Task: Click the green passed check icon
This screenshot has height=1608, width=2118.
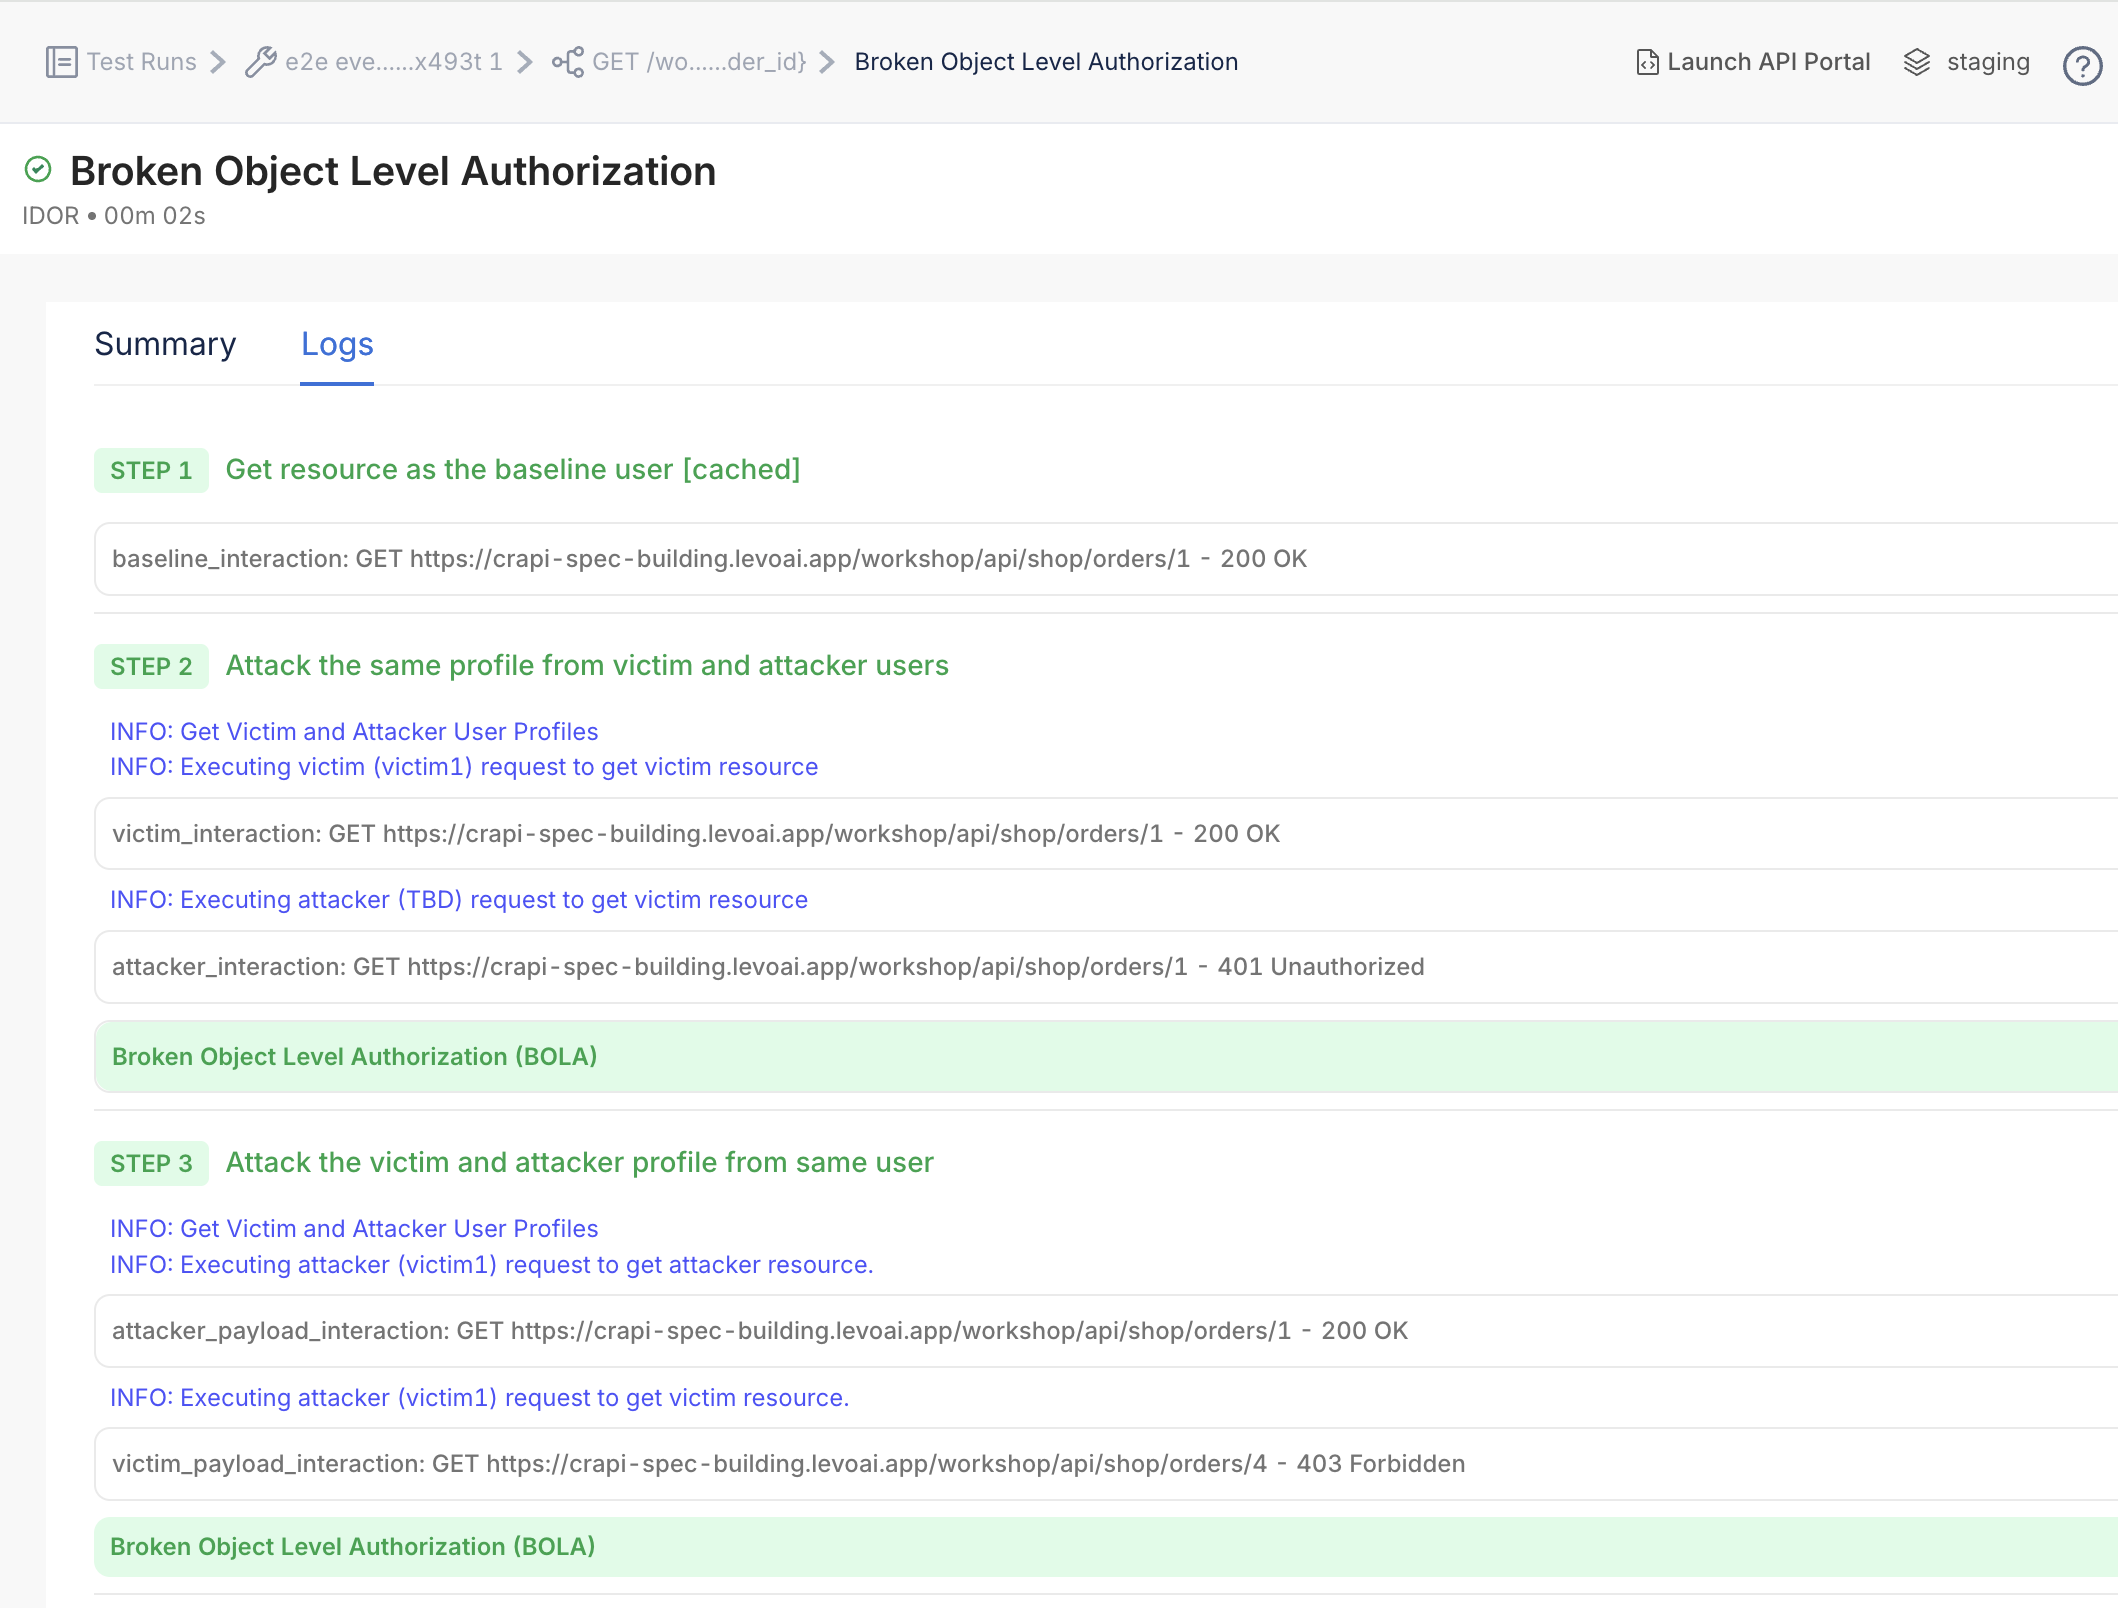Action: [x=38, y=170]
